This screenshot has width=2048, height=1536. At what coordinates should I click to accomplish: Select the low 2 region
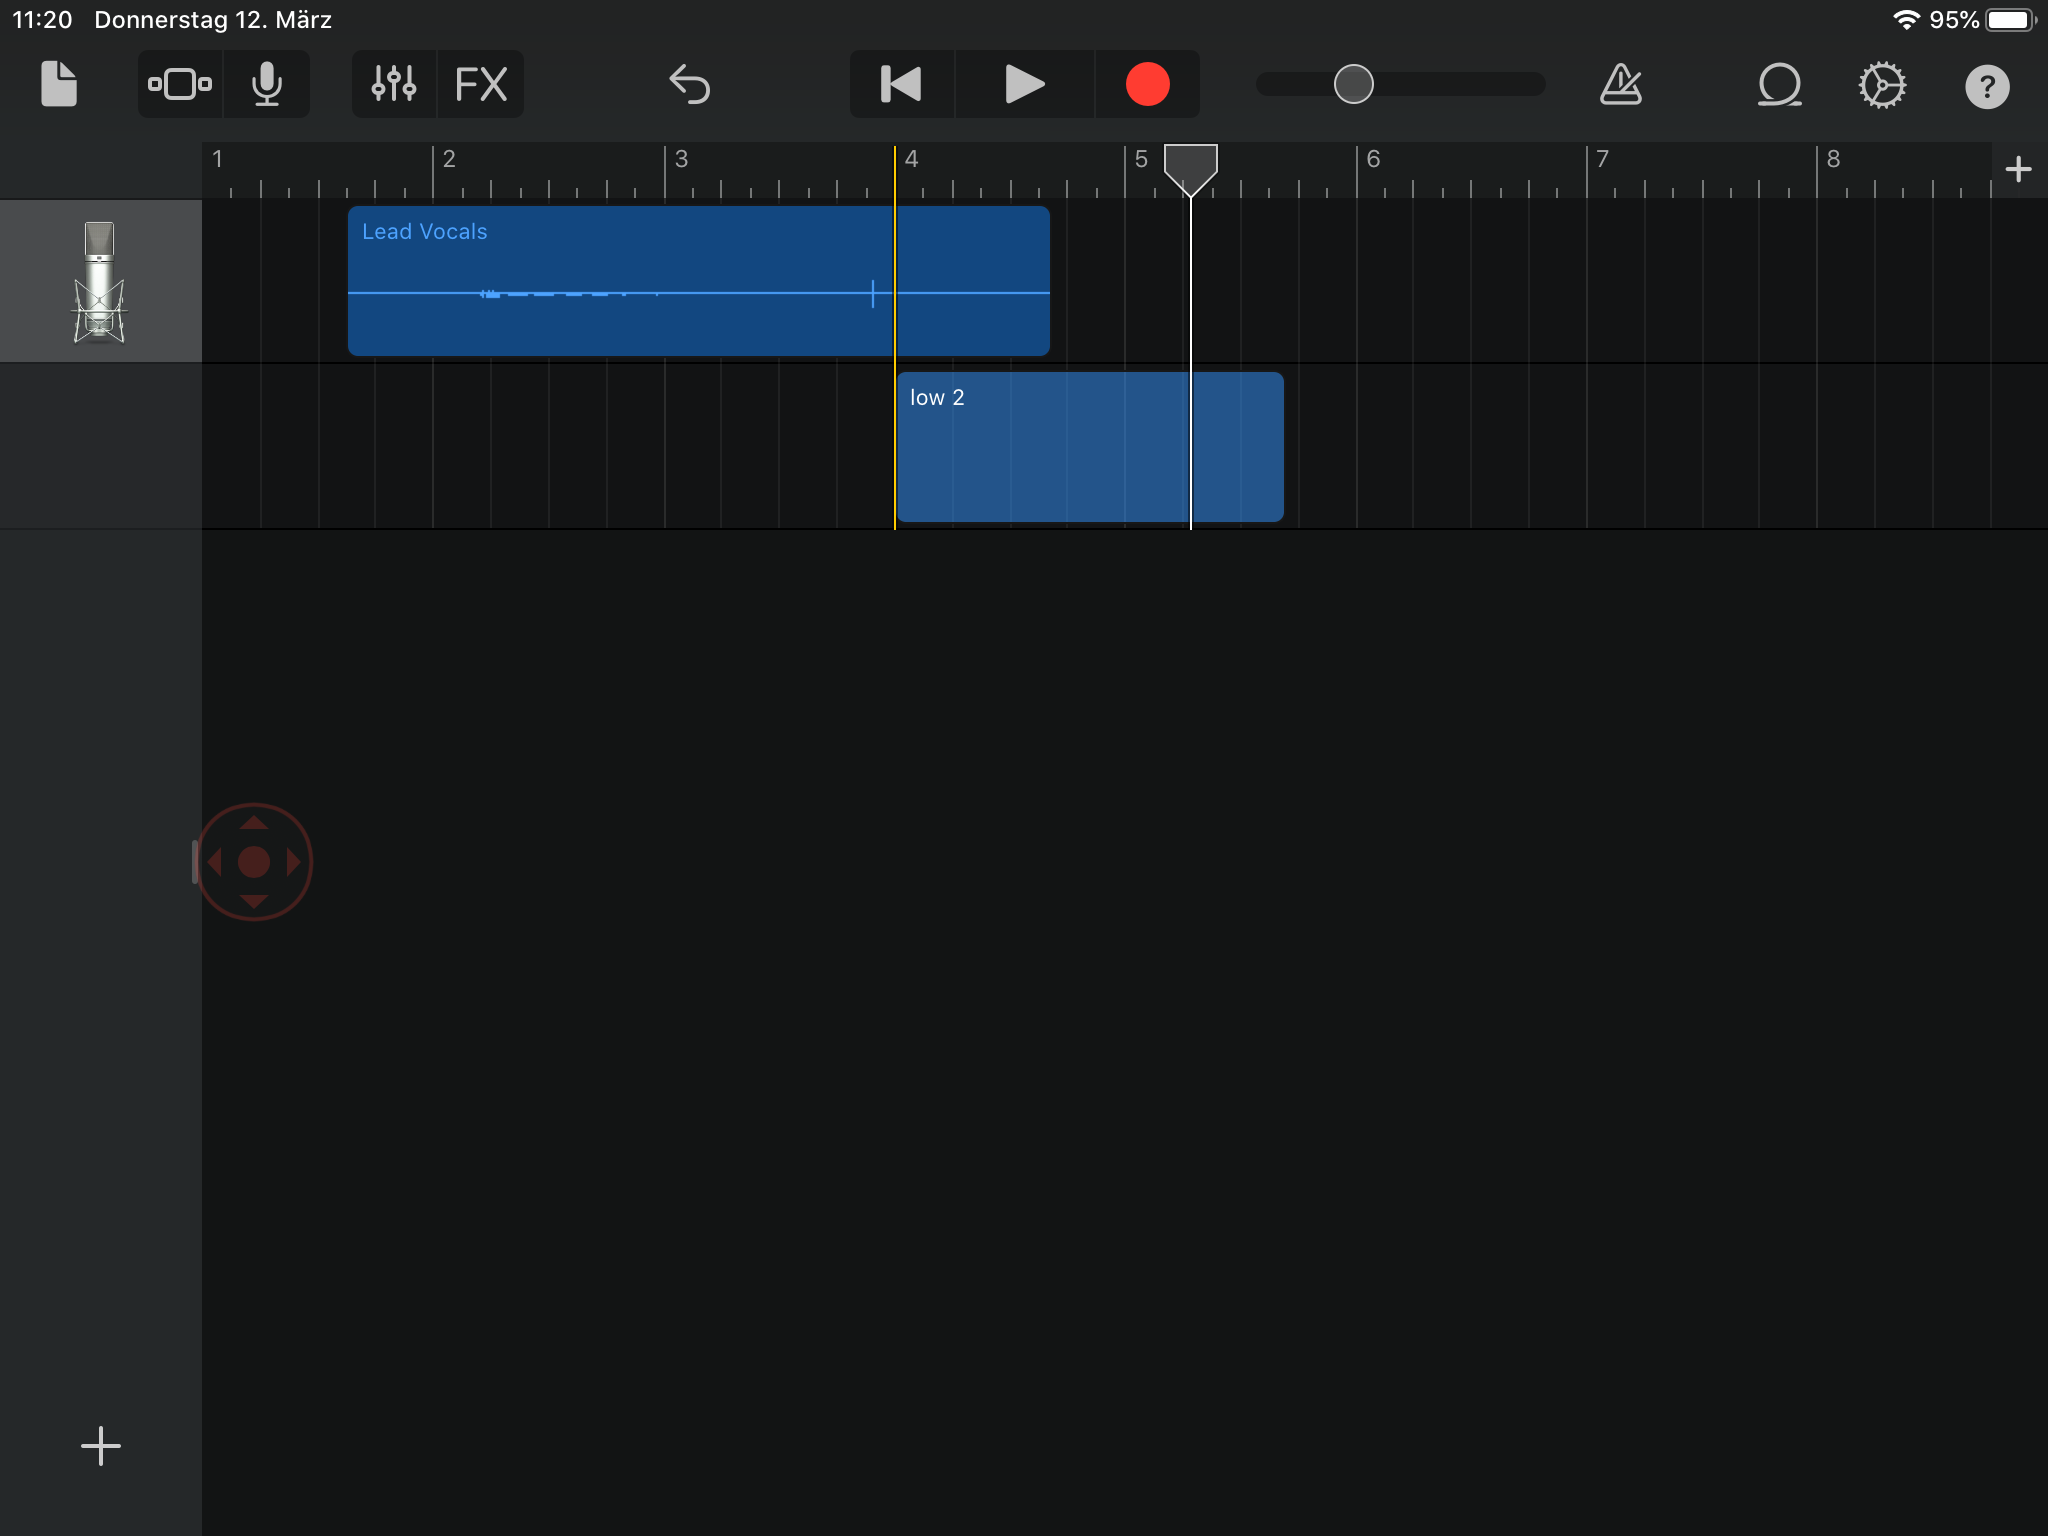(1090, 447)
